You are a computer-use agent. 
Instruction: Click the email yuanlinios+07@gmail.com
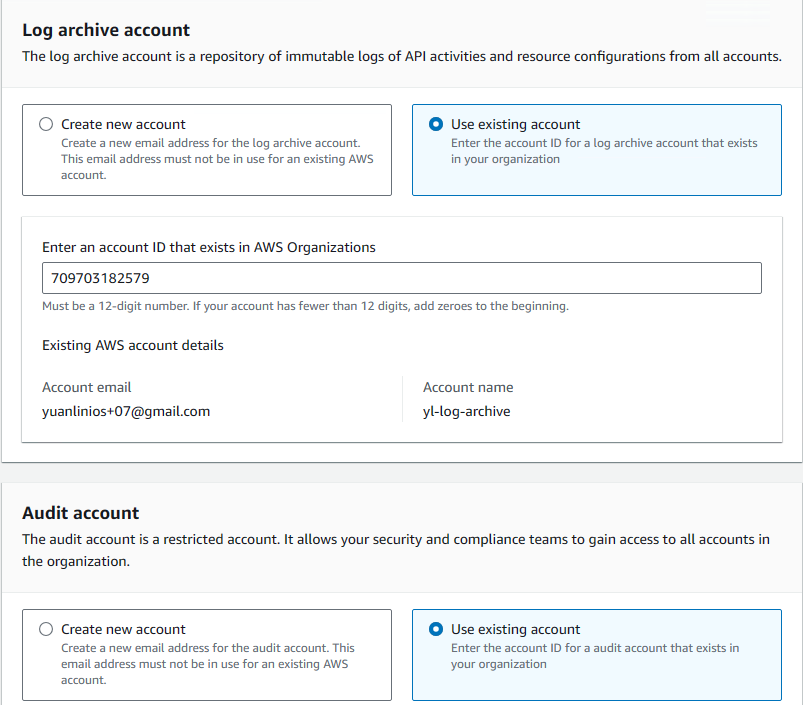tap(126, 412)
